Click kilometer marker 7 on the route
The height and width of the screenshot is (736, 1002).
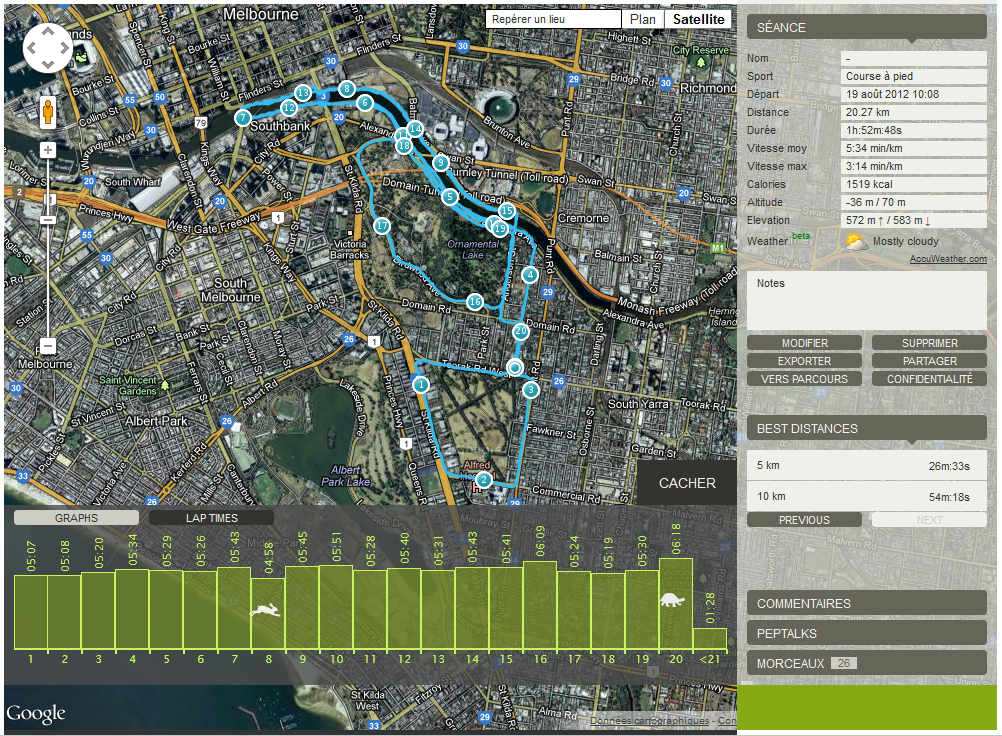[242, 118]
